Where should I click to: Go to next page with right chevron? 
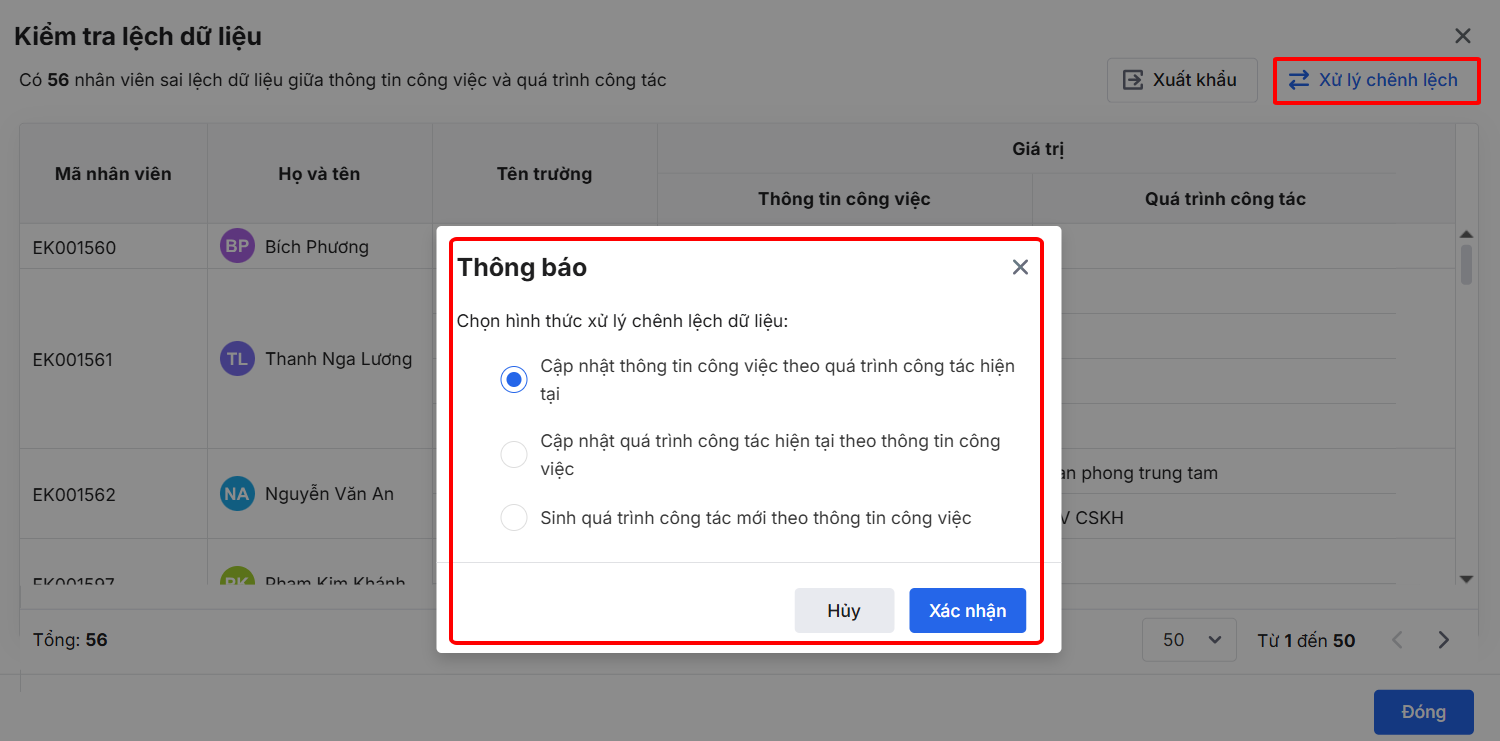coord(1443,640)
